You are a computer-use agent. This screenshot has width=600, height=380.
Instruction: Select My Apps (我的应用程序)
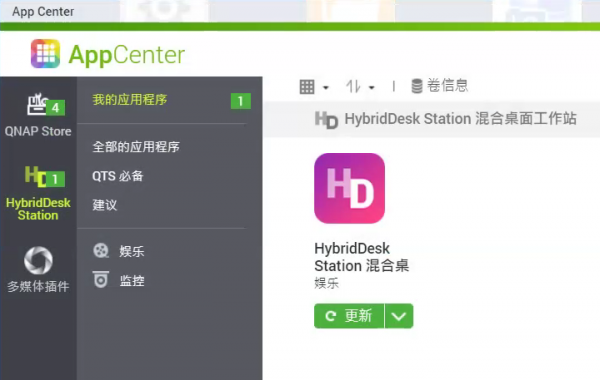click(x=130, y=100)
